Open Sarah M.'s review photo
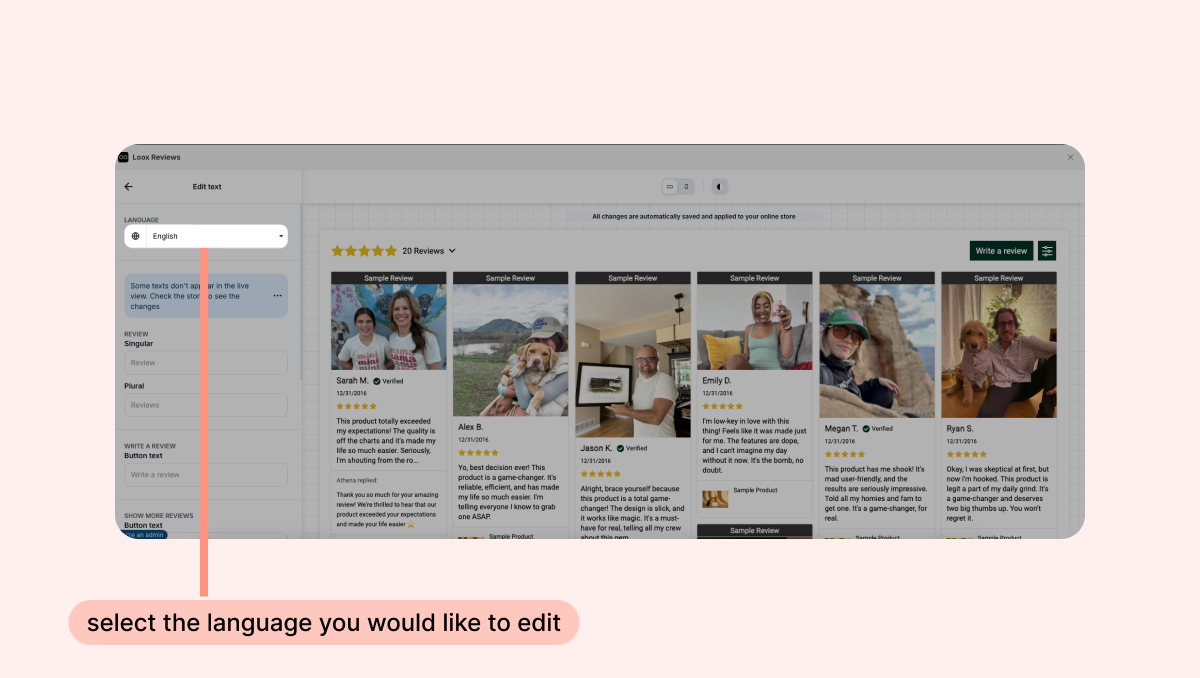The width and height of the screenshot is (1200, 678). [389, 327]
